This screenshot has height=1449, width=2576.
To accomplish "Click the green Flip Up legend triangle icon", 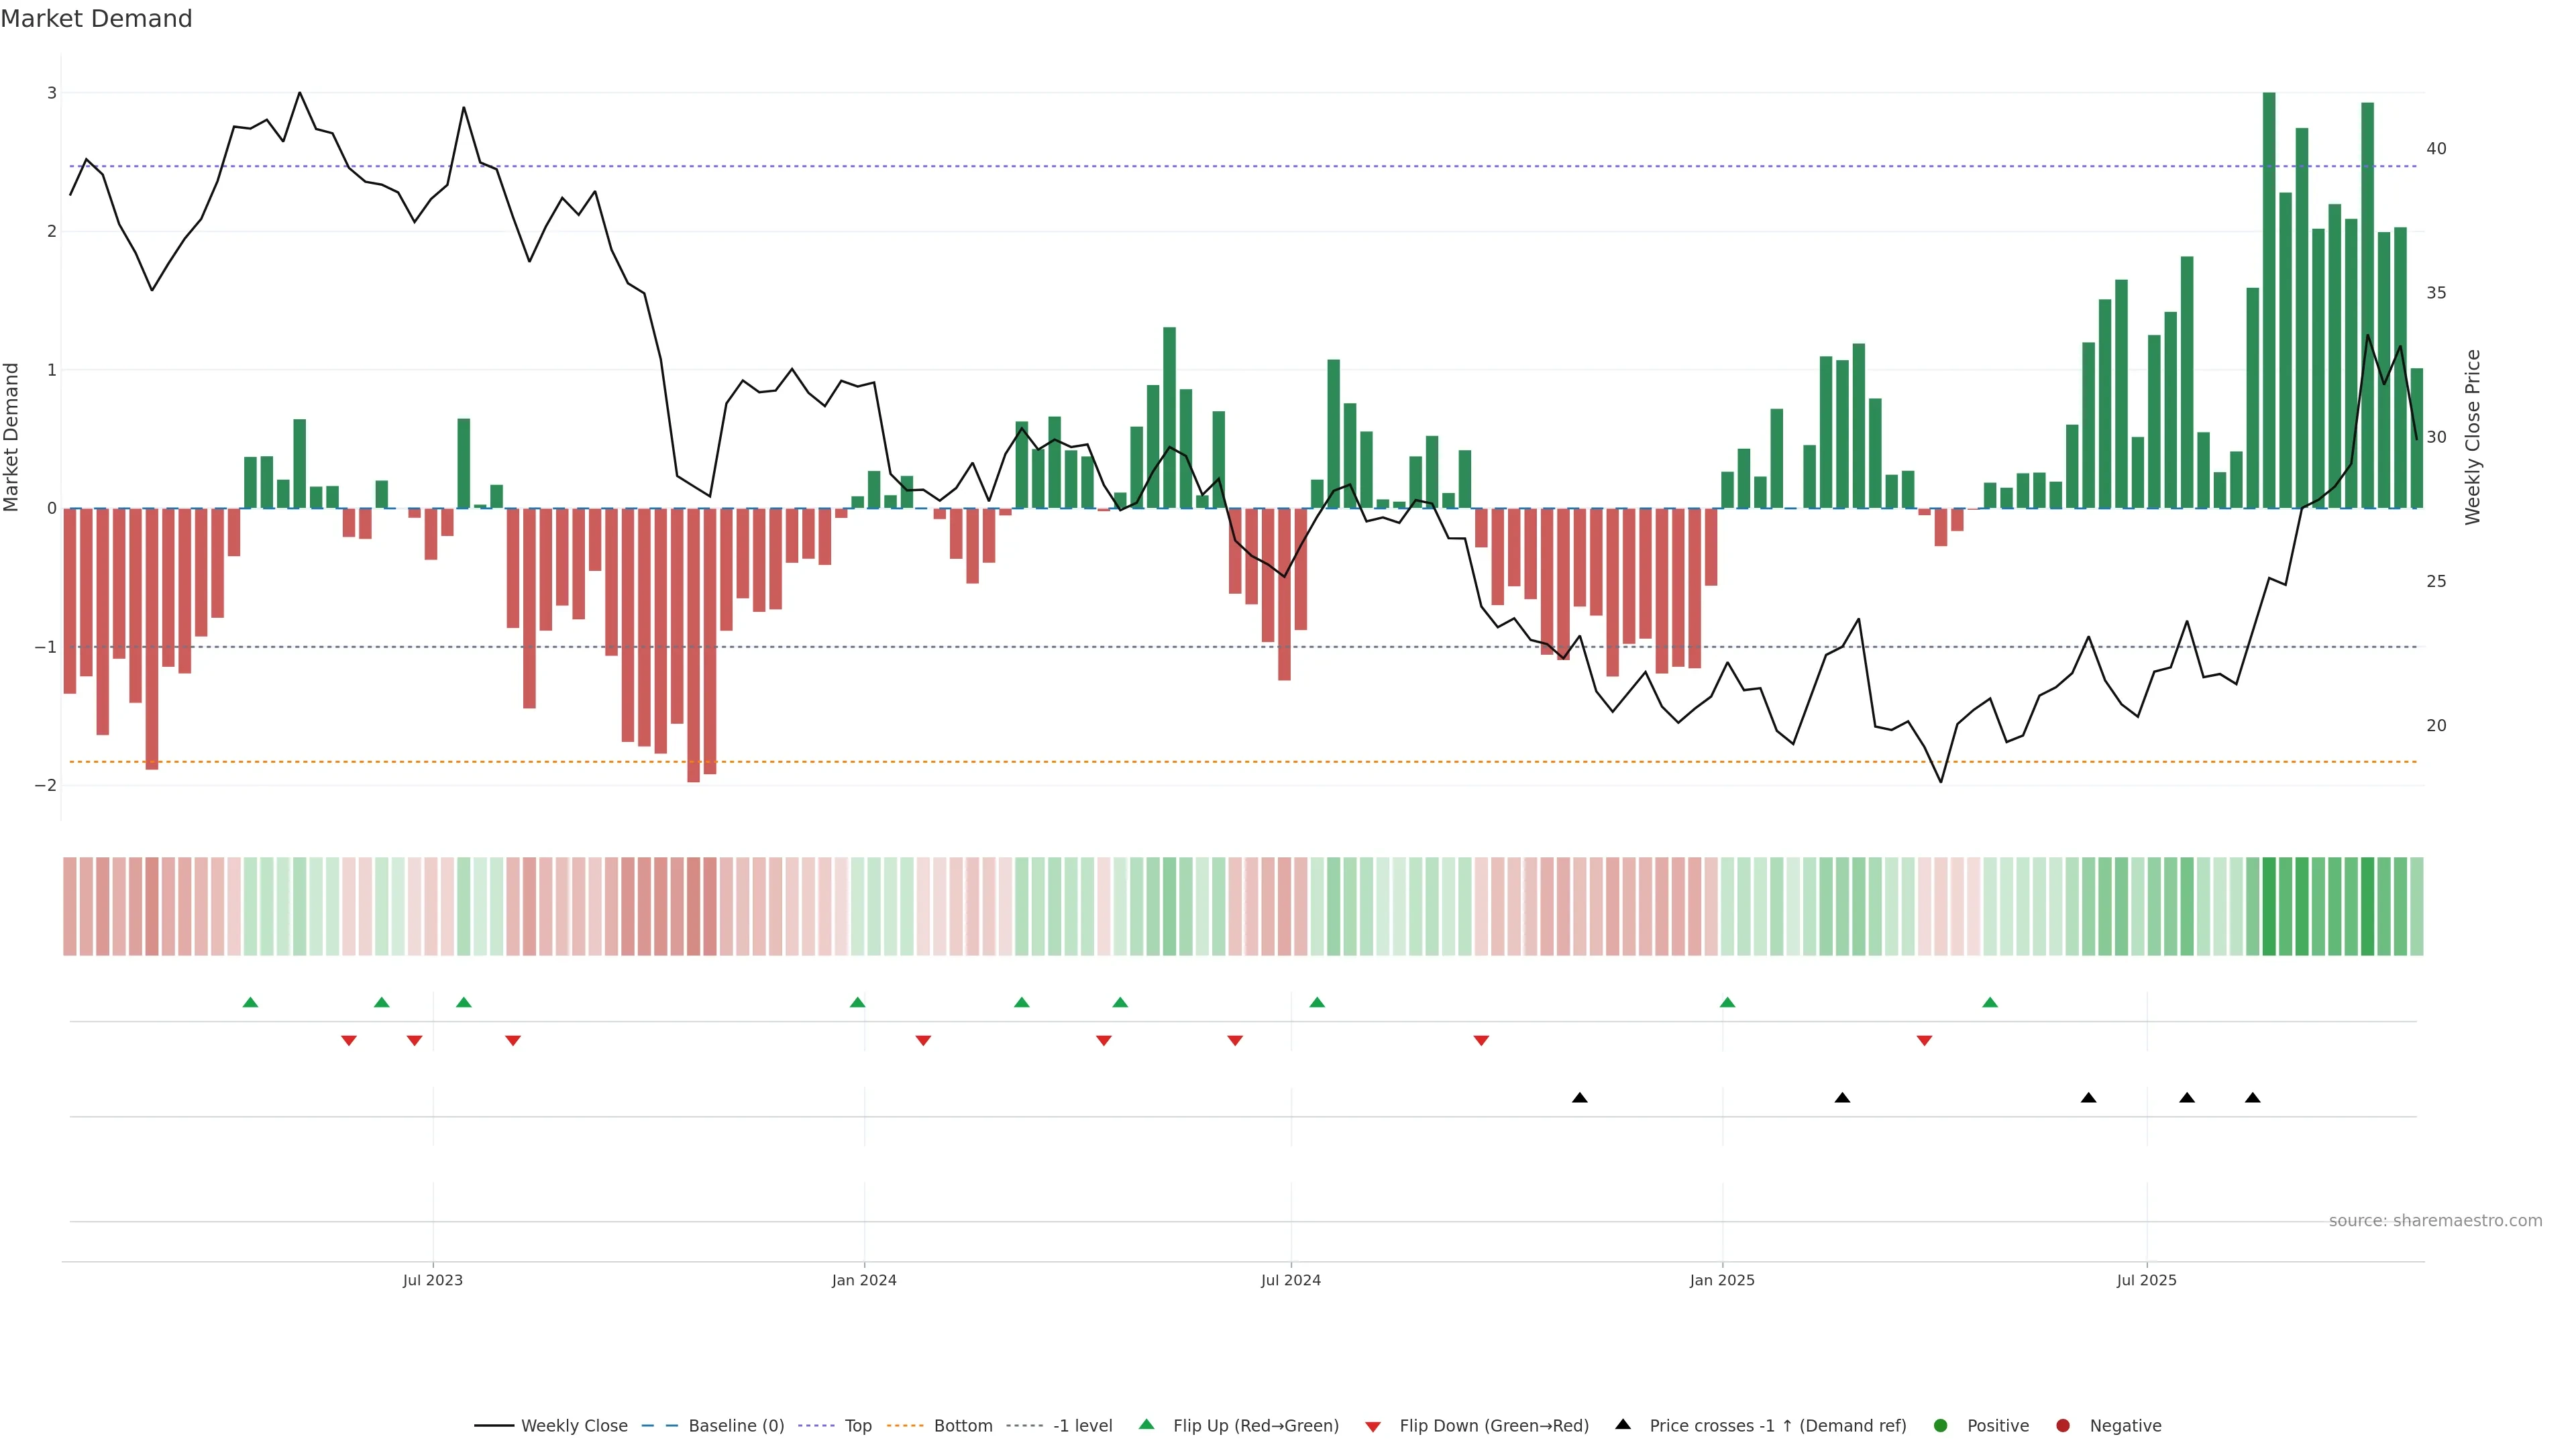I will [x=1147, y=1424].
